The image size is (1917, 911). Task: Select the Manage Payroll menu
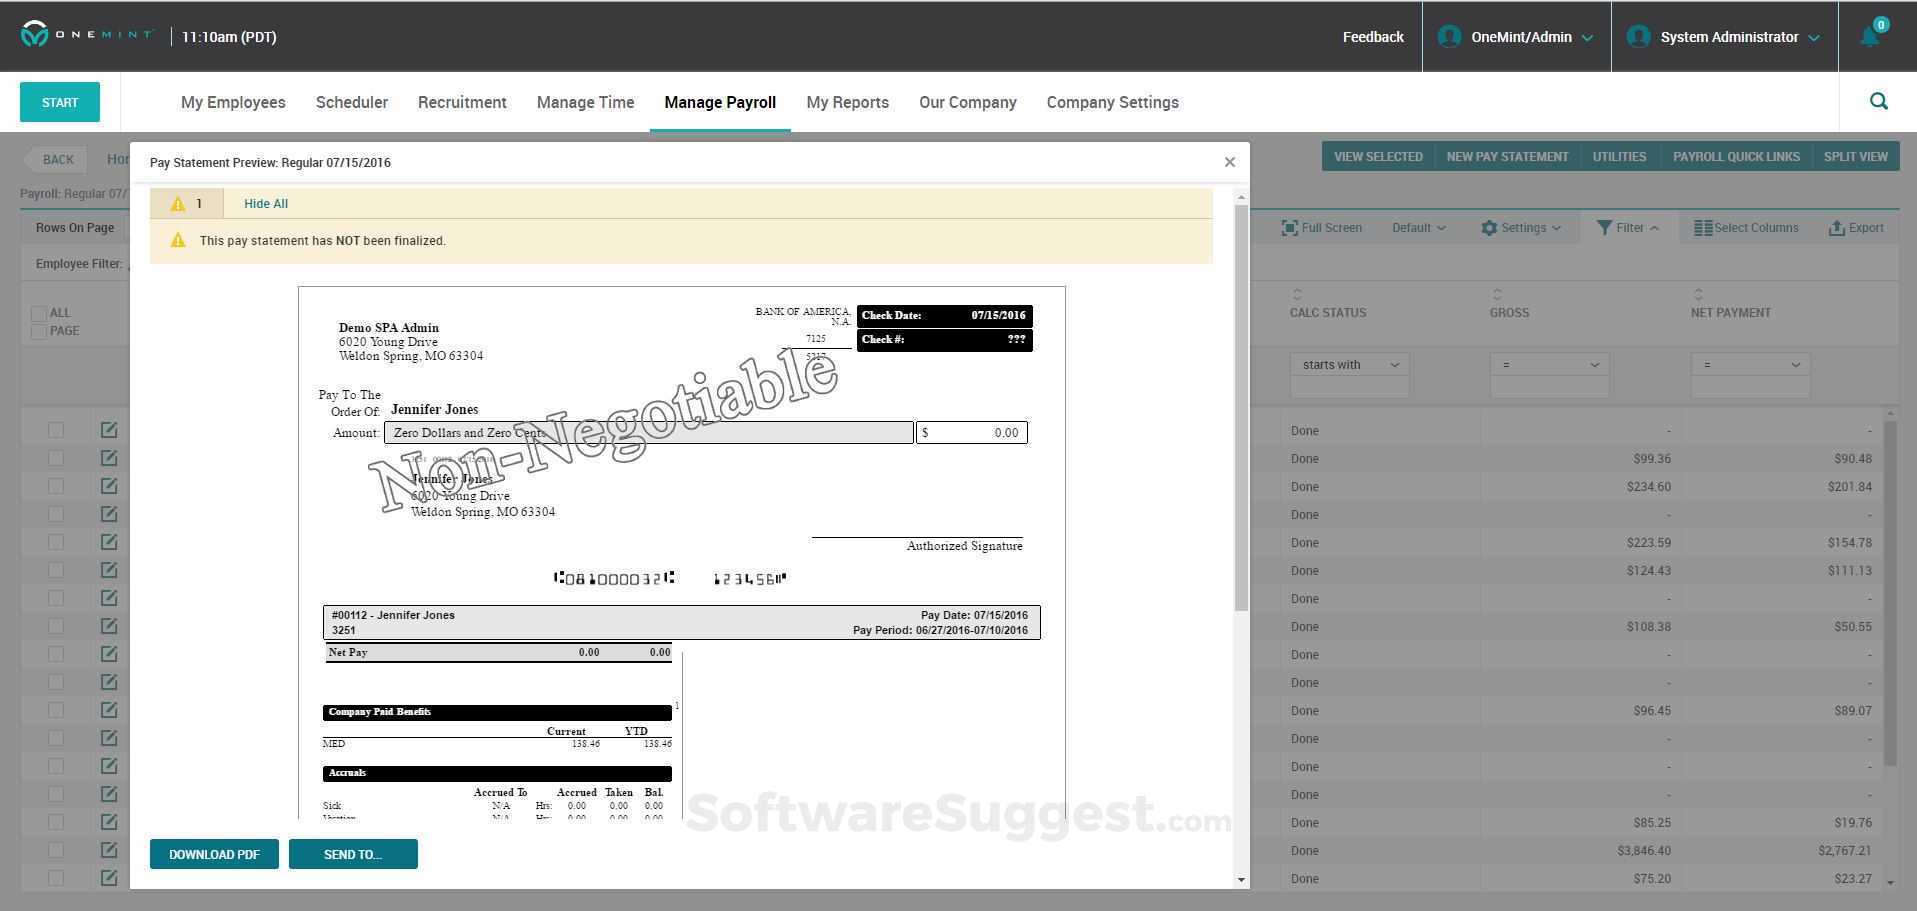point(720,102)
